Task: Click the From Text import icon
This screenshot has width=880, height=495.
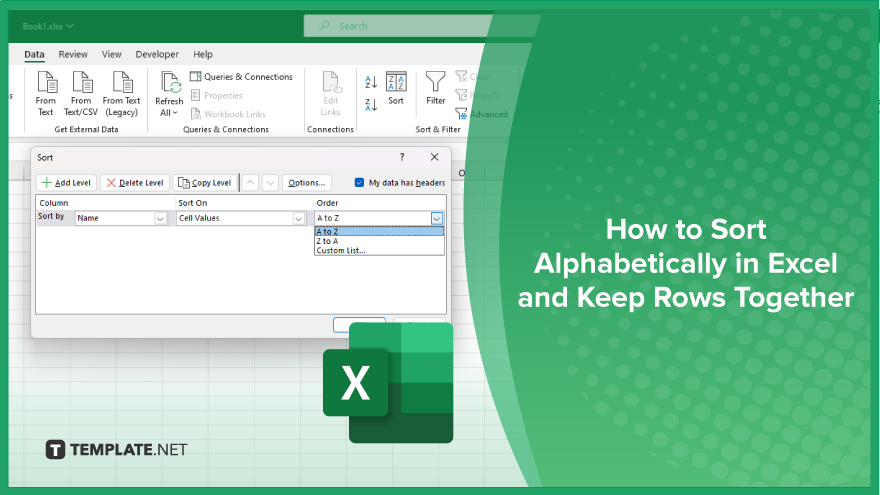Action: click(47, 82)
